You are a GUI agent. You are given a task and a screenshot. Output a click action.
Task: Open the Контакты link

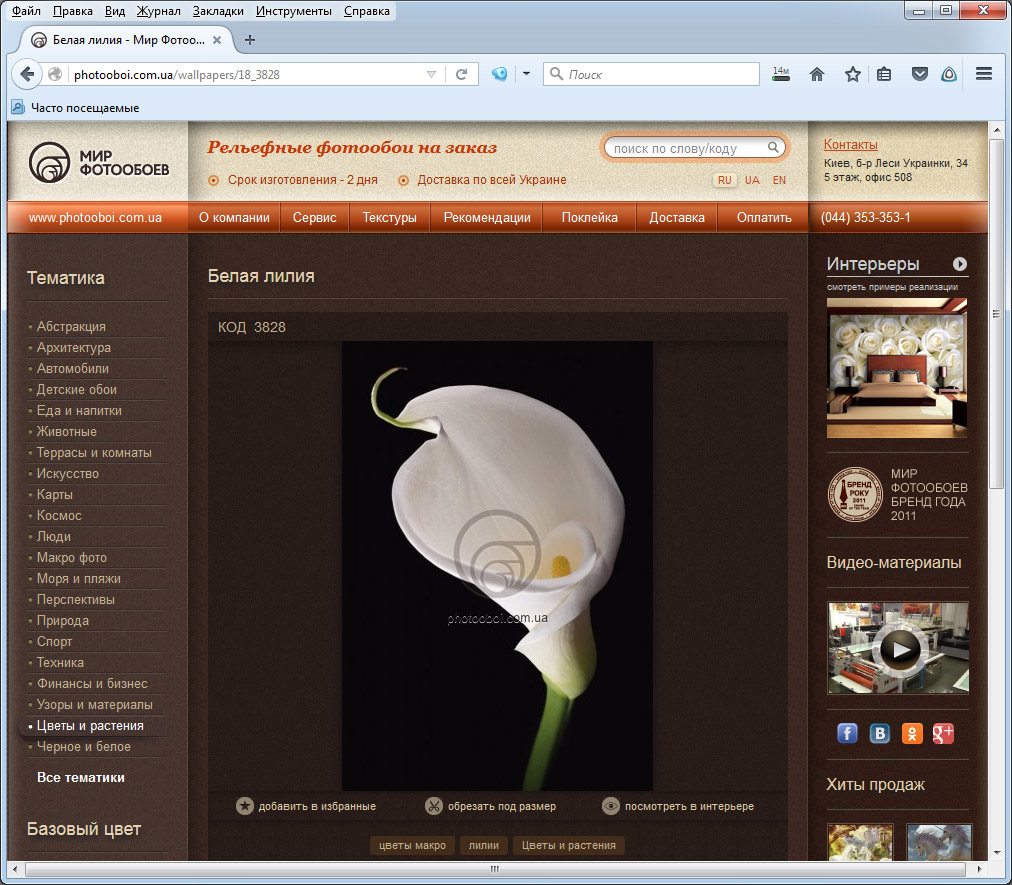[850, 145]
